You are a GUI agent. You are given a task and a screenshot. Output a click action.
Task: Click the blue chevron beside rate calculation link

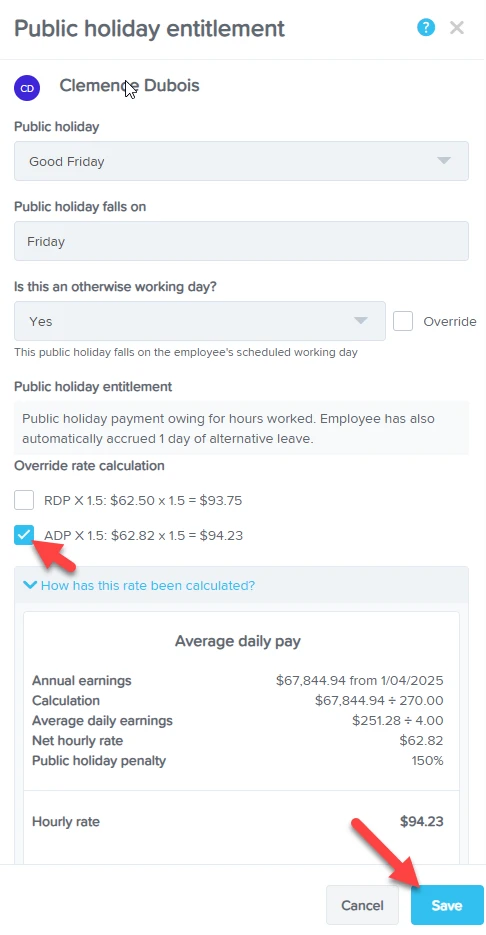tap(29, 586)
